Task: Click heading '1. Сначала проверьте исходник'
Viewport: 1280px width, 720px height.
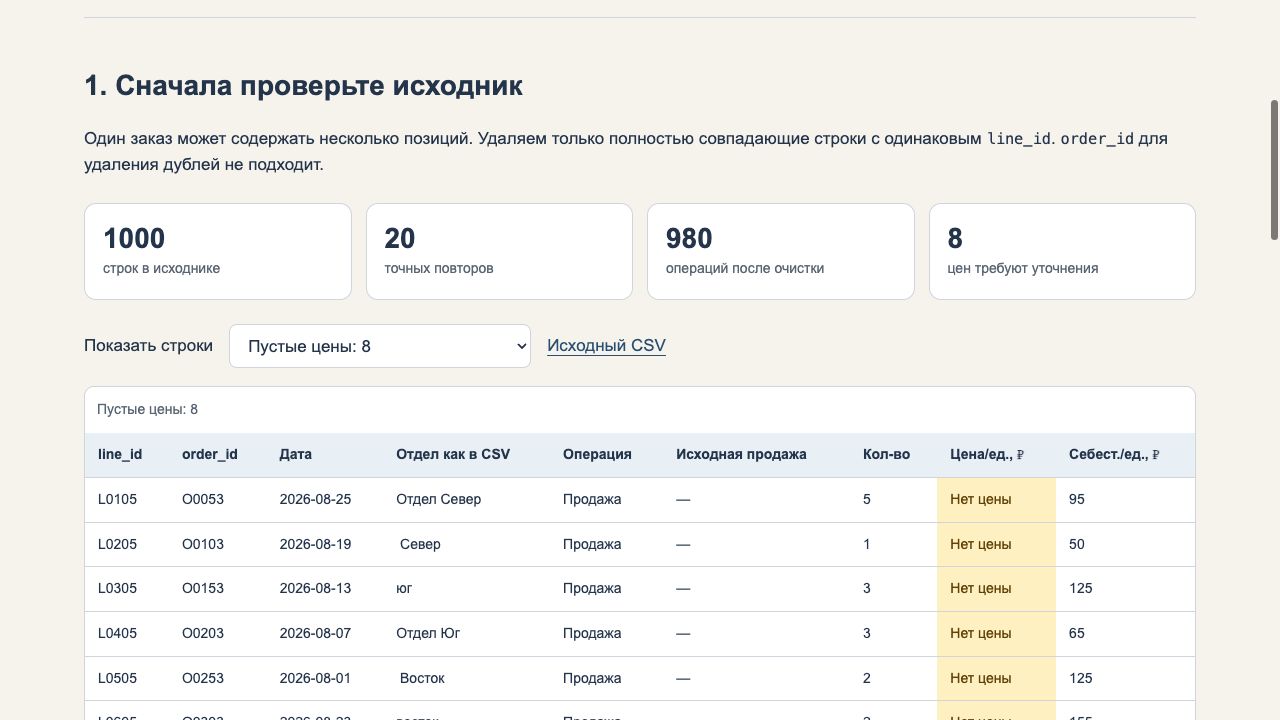Action: tap(303, 86)
